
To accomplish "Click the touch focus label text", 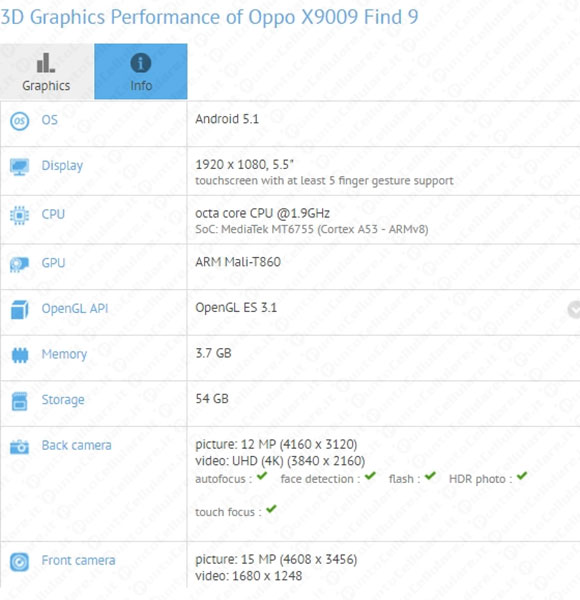I will click(228, 512).
